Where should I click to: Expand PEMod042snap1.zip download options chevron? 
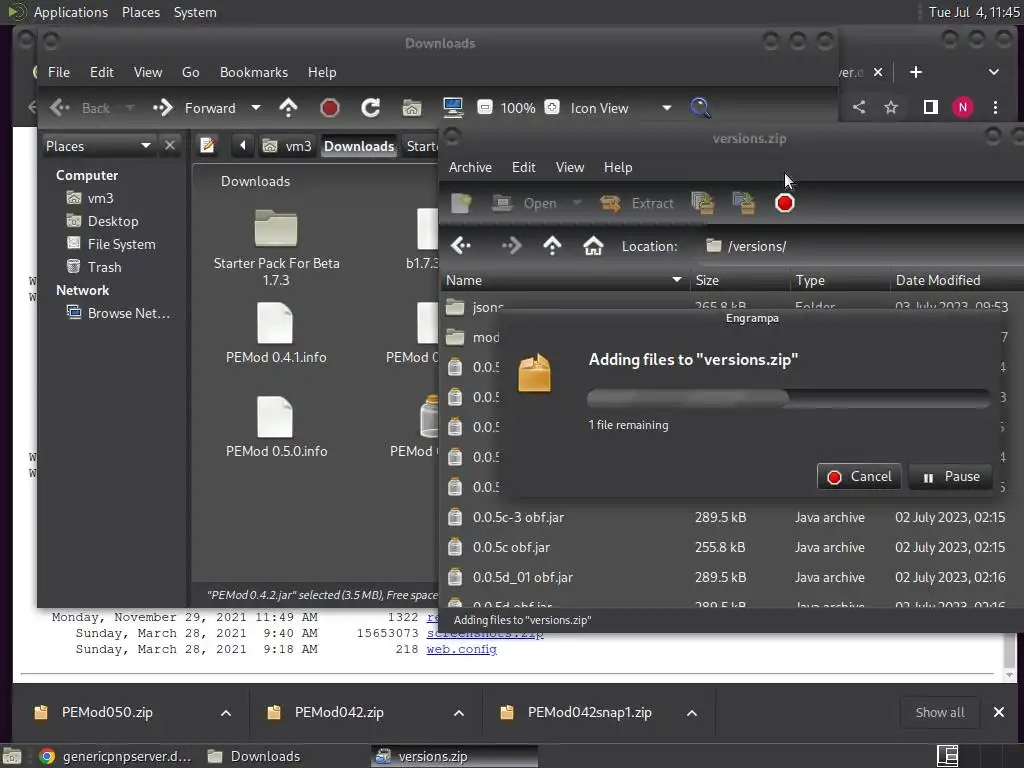[x=692, y=712]
